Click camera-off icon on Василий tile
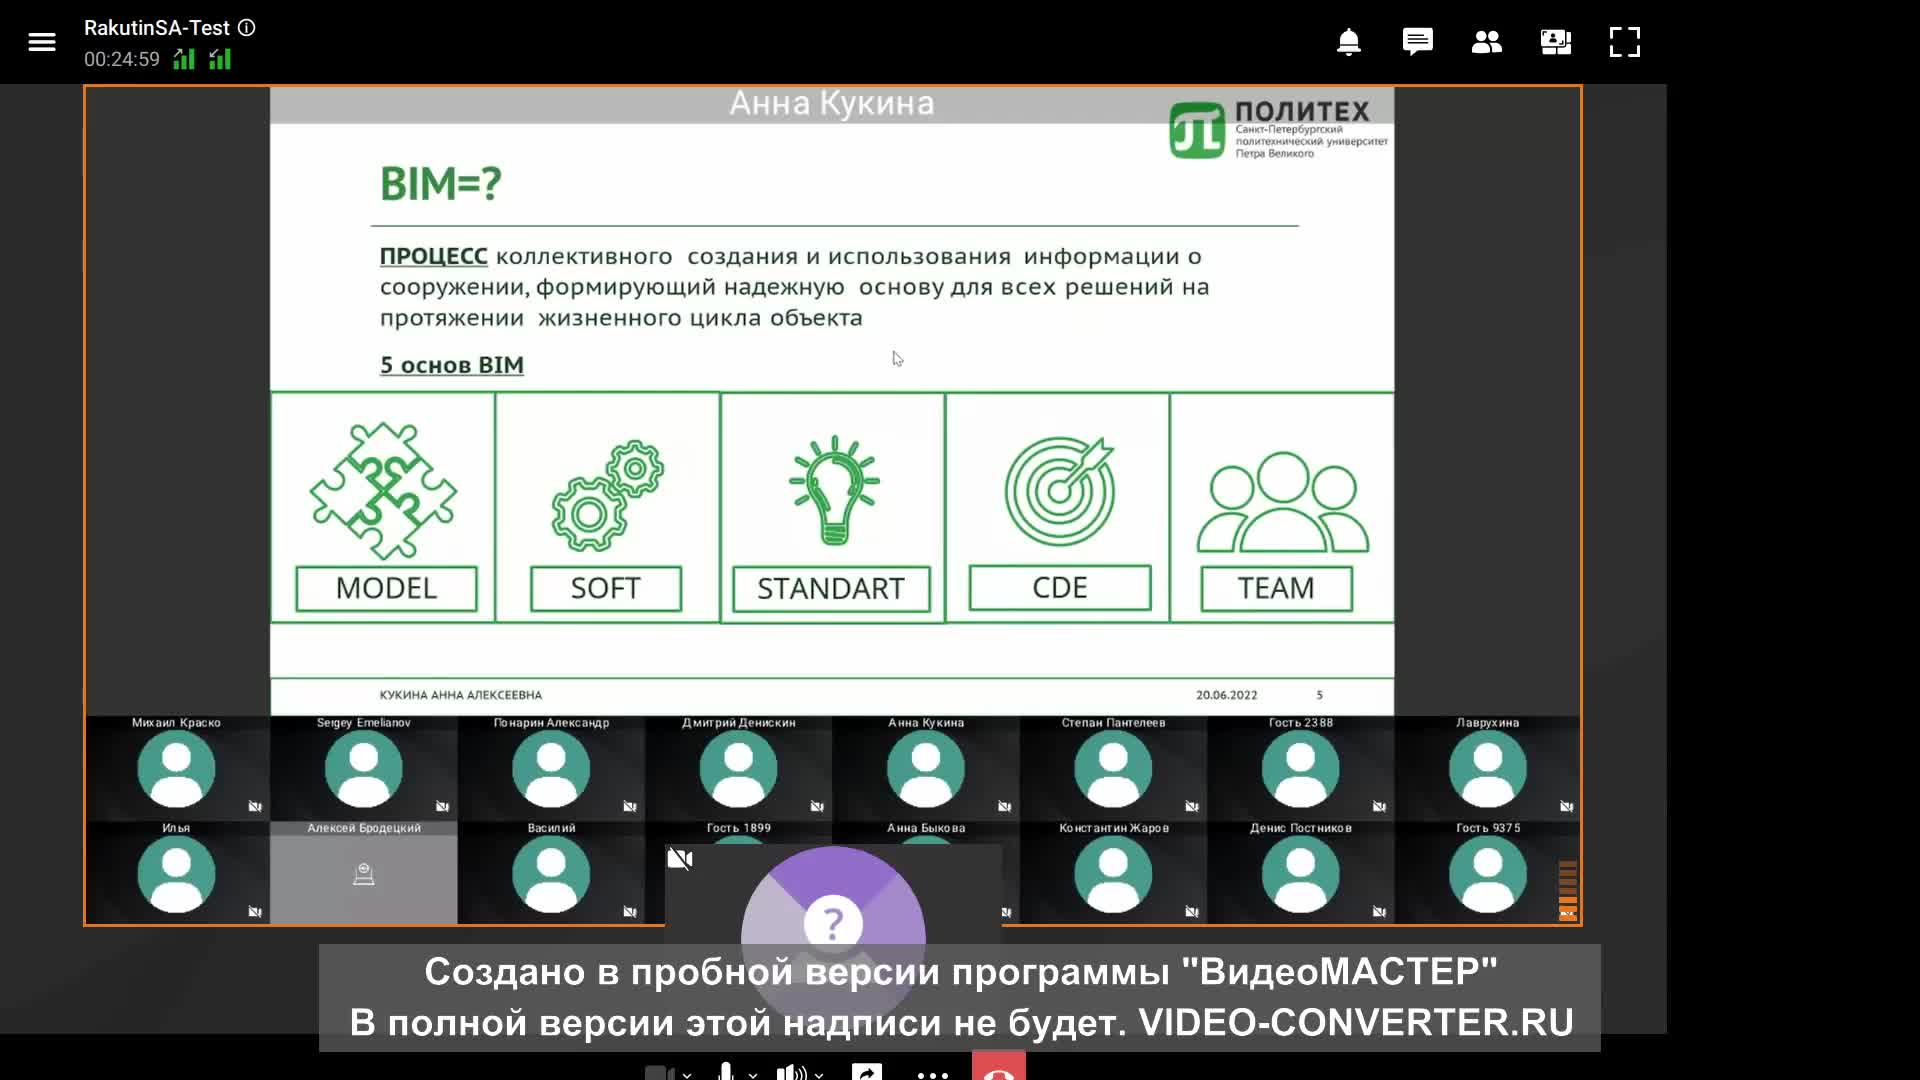Image resolution: width=1920 pixels, height=1080 pixels. 630,911
